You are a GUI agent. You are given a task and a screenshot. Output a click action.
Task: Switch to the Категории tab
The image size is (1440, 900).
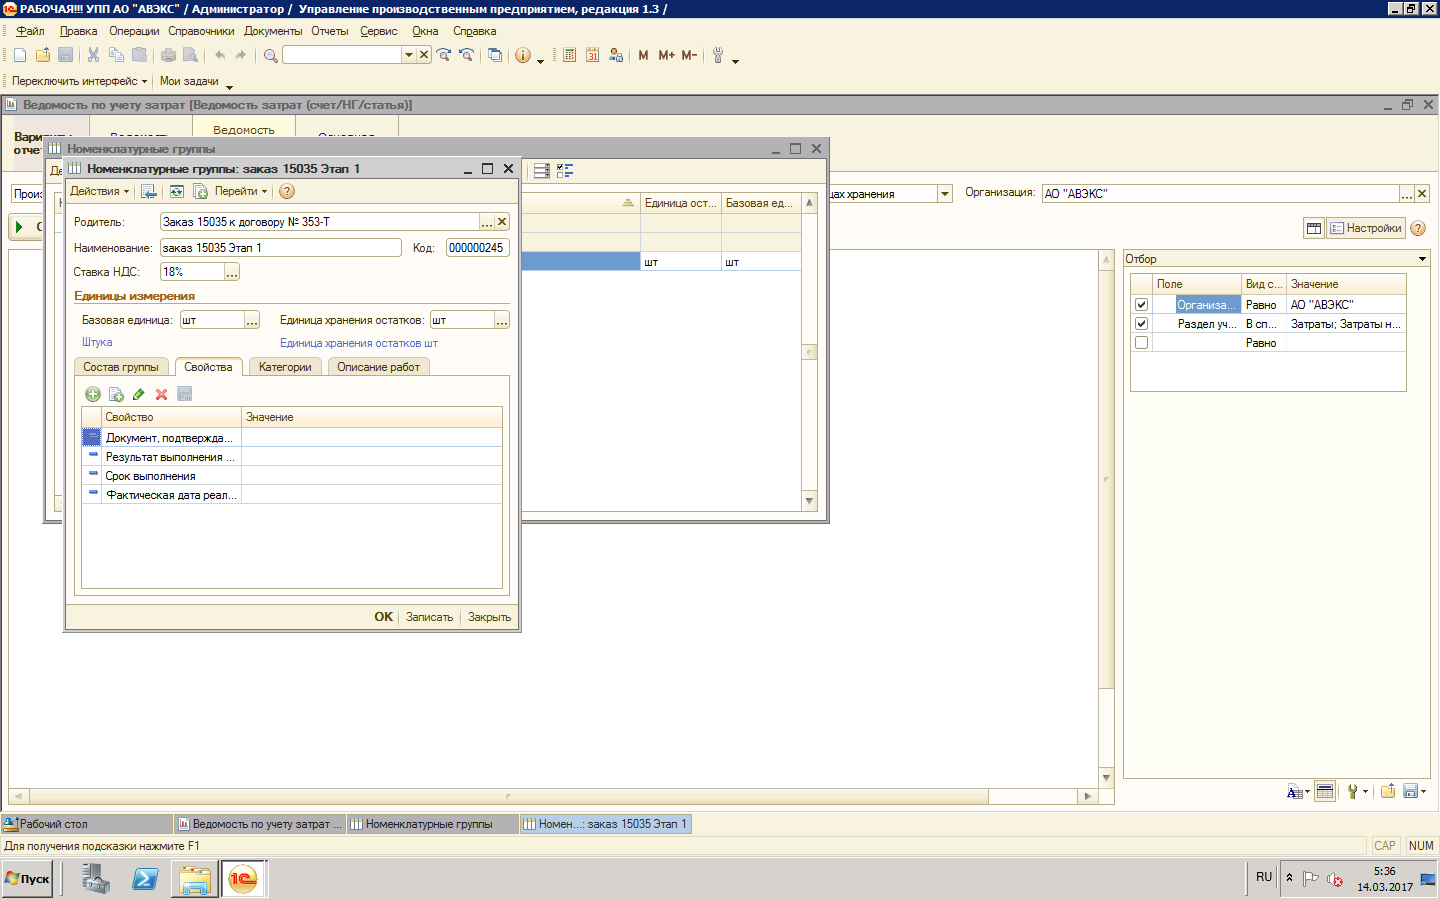285,367
